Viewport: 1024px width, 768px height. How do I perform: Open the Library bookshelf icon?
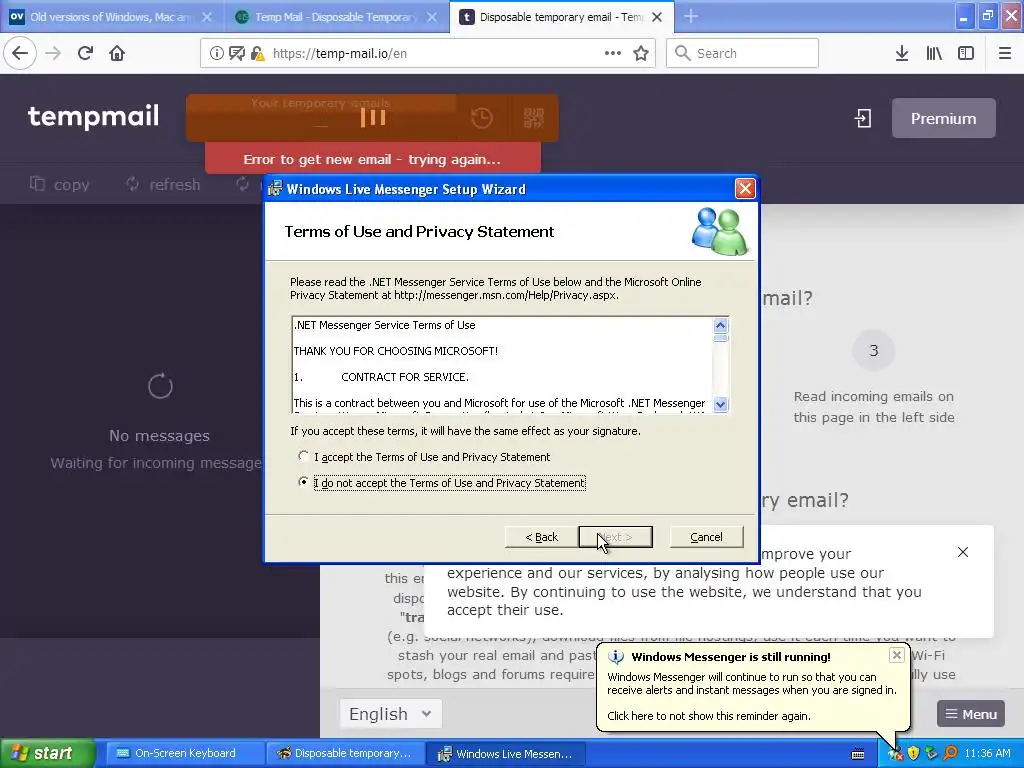tap(934, 54)
